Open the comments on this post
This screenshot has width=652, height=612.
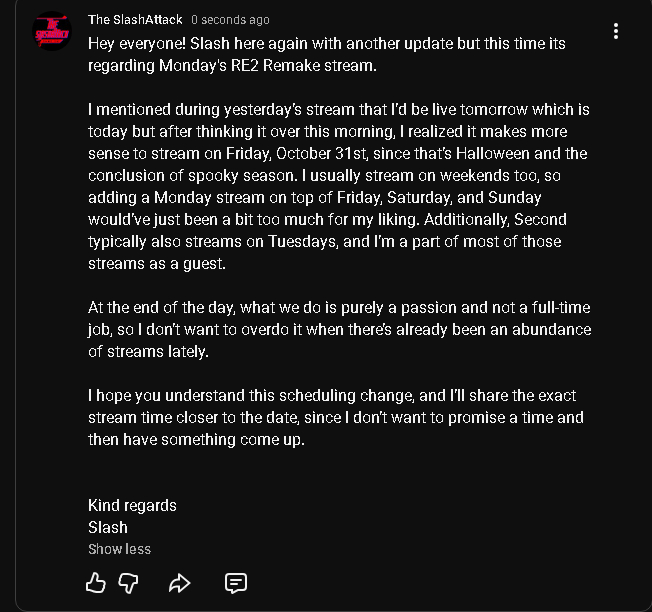236,582
